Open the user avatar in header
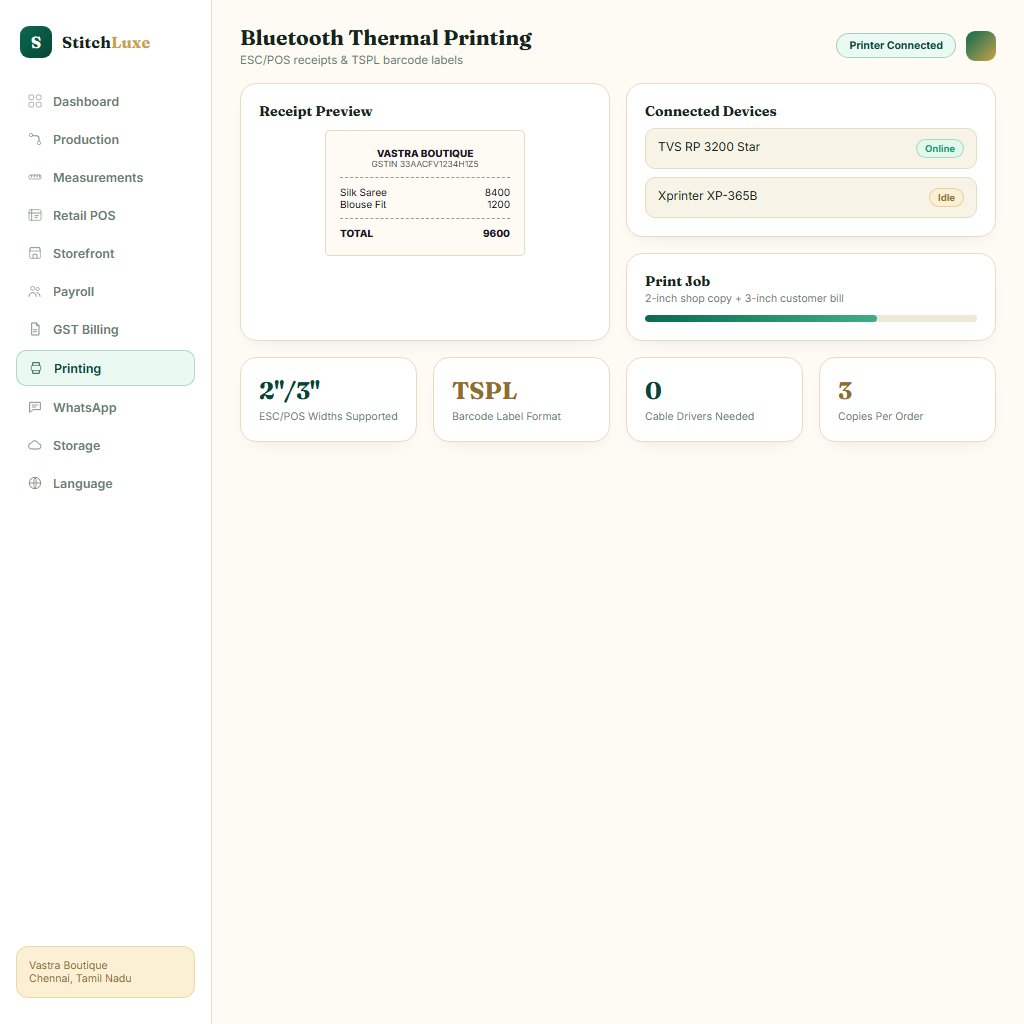Image resolution: width=1024 pixels, height=1024 pixels. pyautogui.click(x=980, y=46)
